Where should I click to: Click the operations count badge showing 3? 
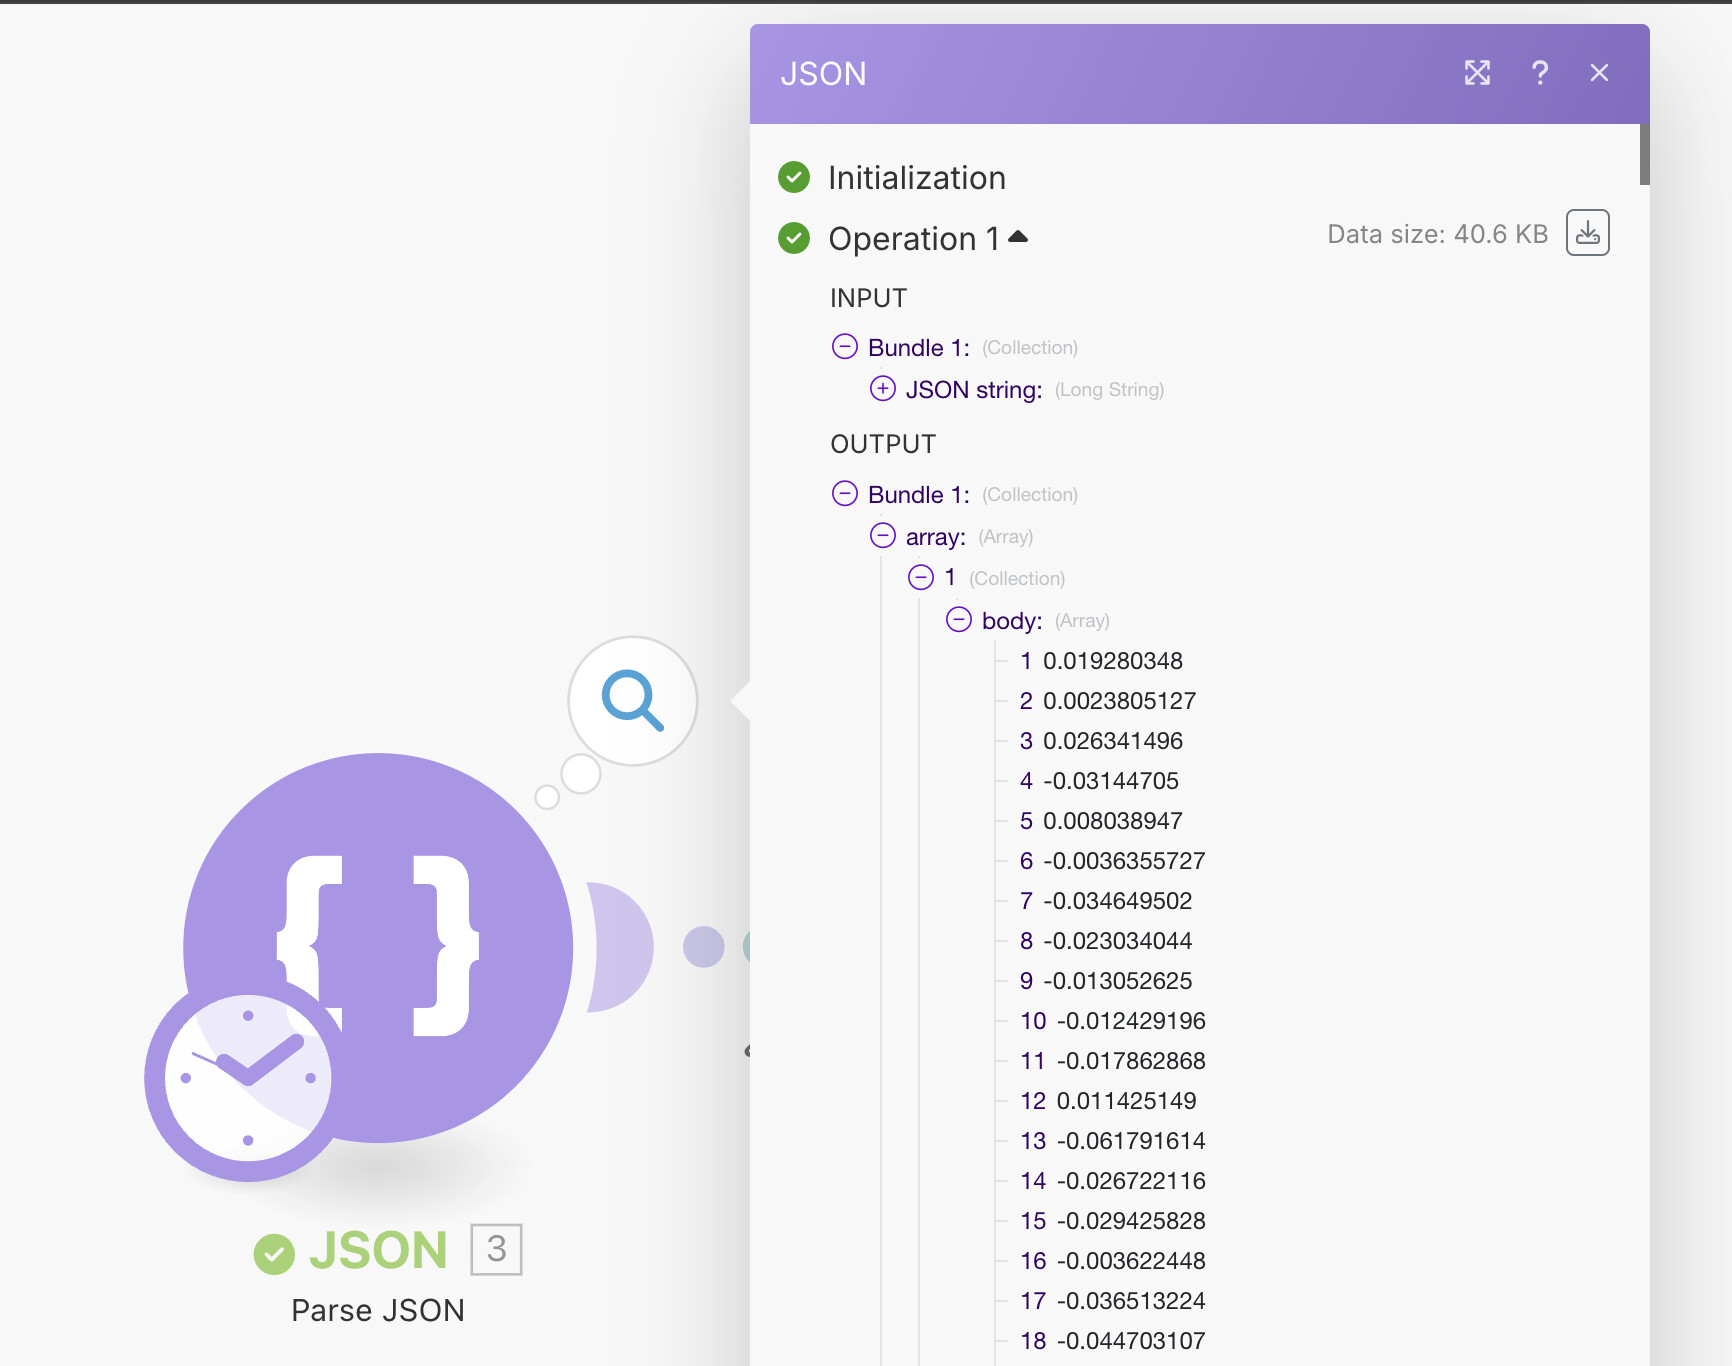click(x=496, y=1249)
